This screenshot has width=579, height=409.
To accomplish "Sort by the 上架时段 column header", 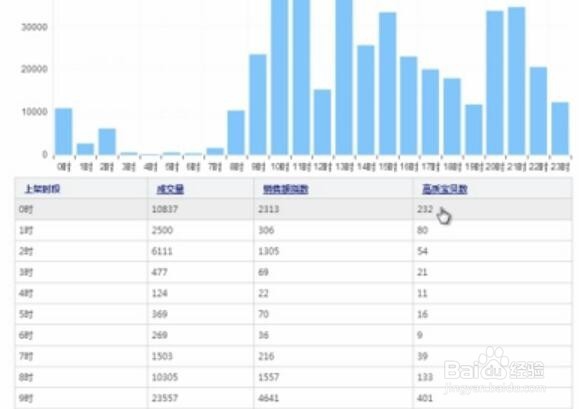I will coord(42,189).
